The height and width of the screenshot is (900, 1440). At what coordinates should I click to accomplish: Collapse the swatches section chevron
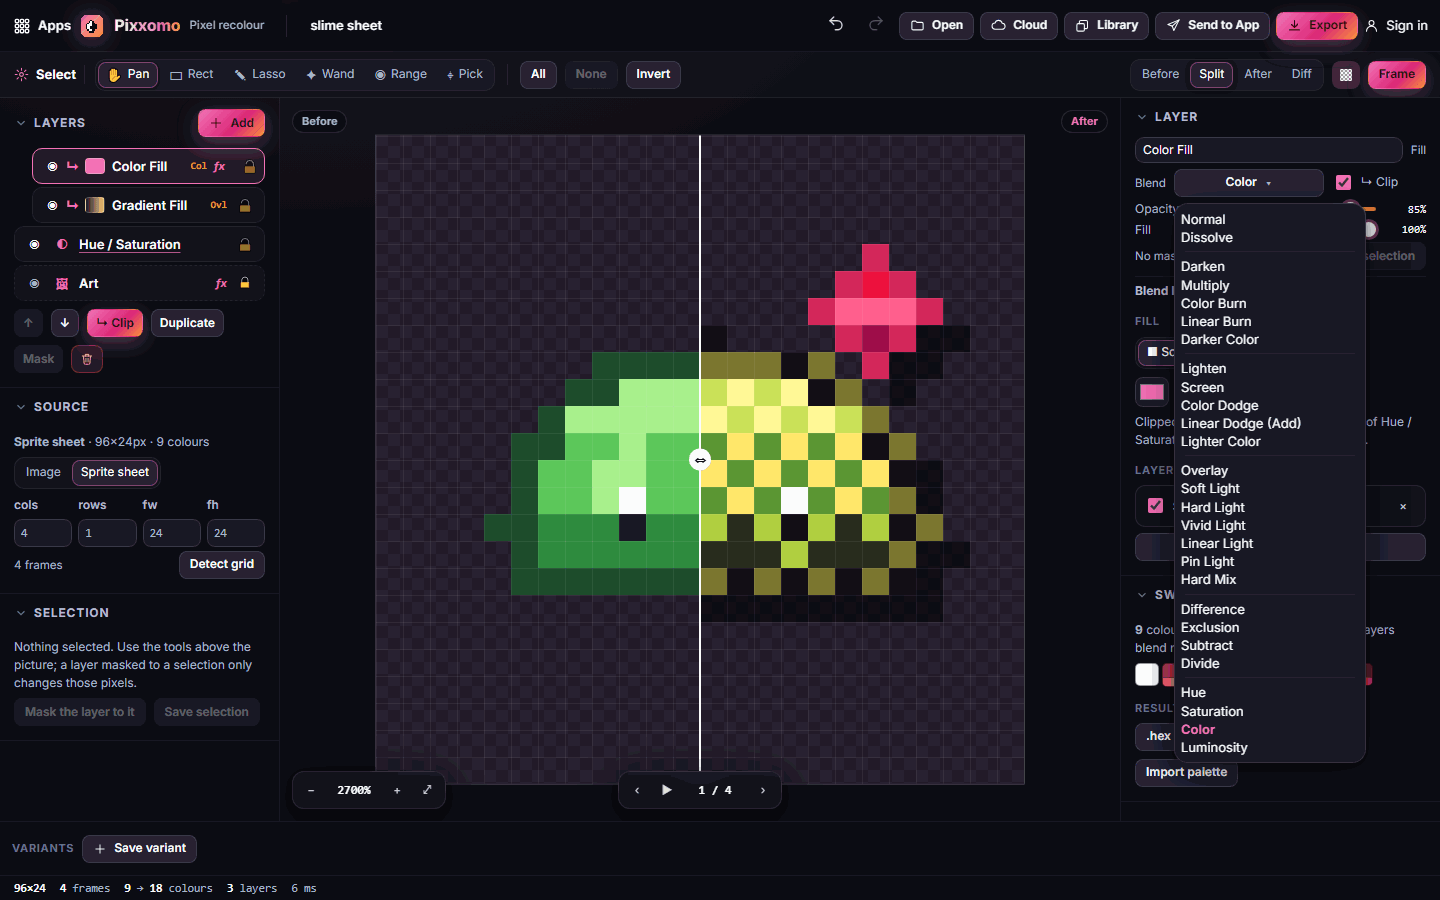(1142, 595)
